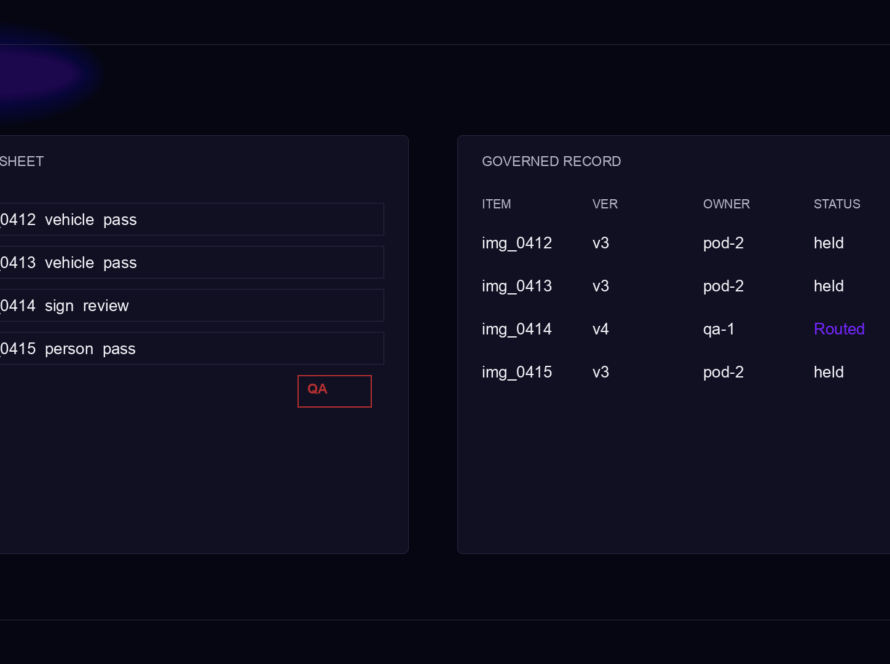Click the v4 version cell
This screenshot has height=664, width=890.
click(x=601, y=330)
